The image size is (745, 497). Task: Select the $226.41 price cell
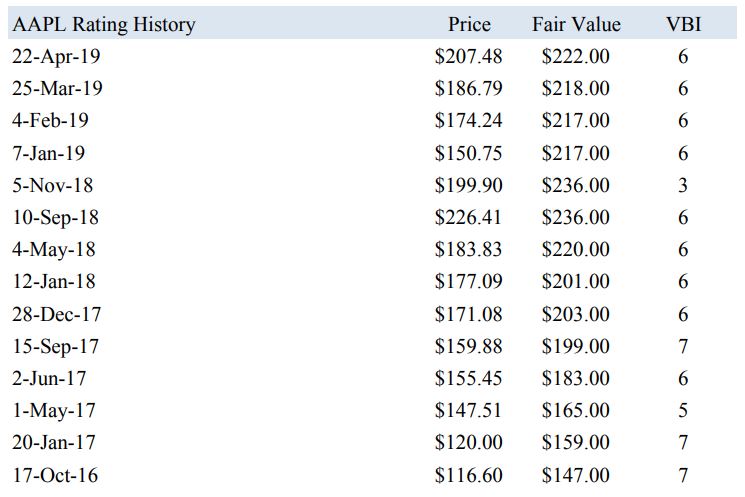469,217
